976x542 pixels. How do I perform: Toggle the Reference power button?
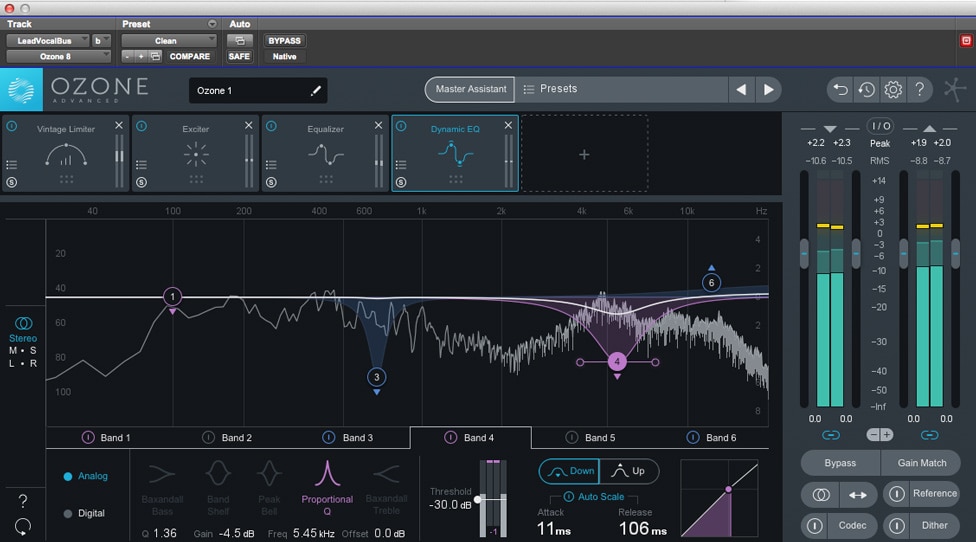pyautogui.click(x=896, y=494)
